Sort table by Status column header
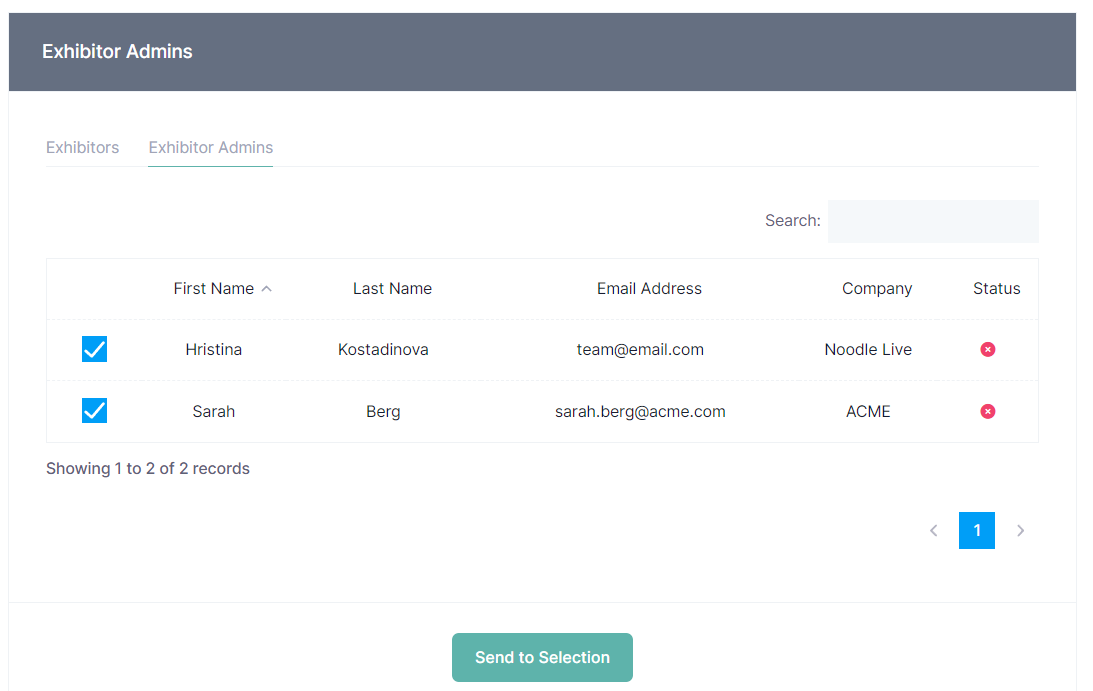 click(996, 289)
